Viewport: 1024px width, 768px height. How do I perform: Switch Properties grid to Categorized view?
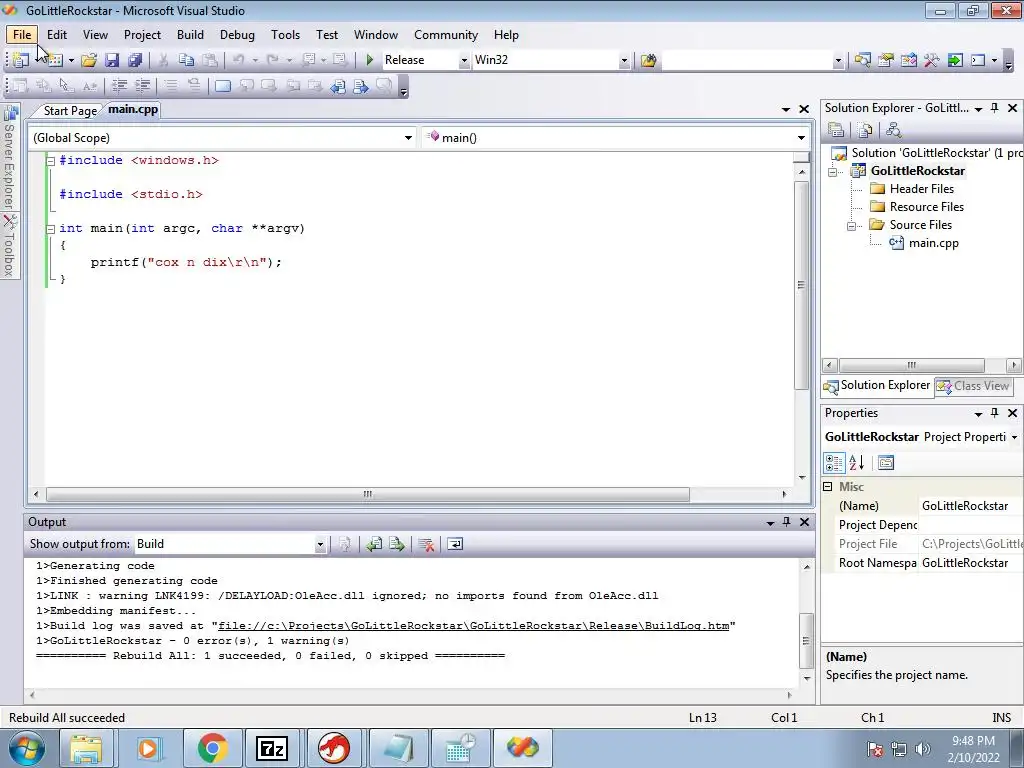tap(835, 463)
